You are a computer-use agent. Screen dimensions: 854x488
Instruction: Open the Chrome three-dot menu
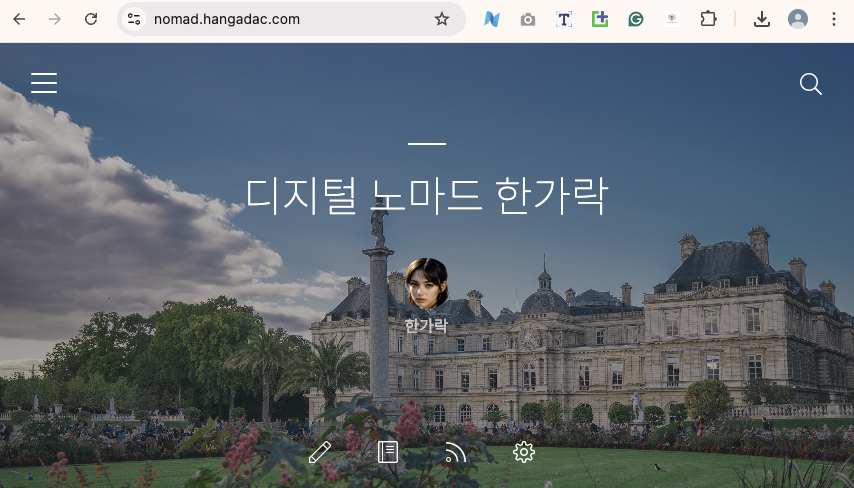834,19
